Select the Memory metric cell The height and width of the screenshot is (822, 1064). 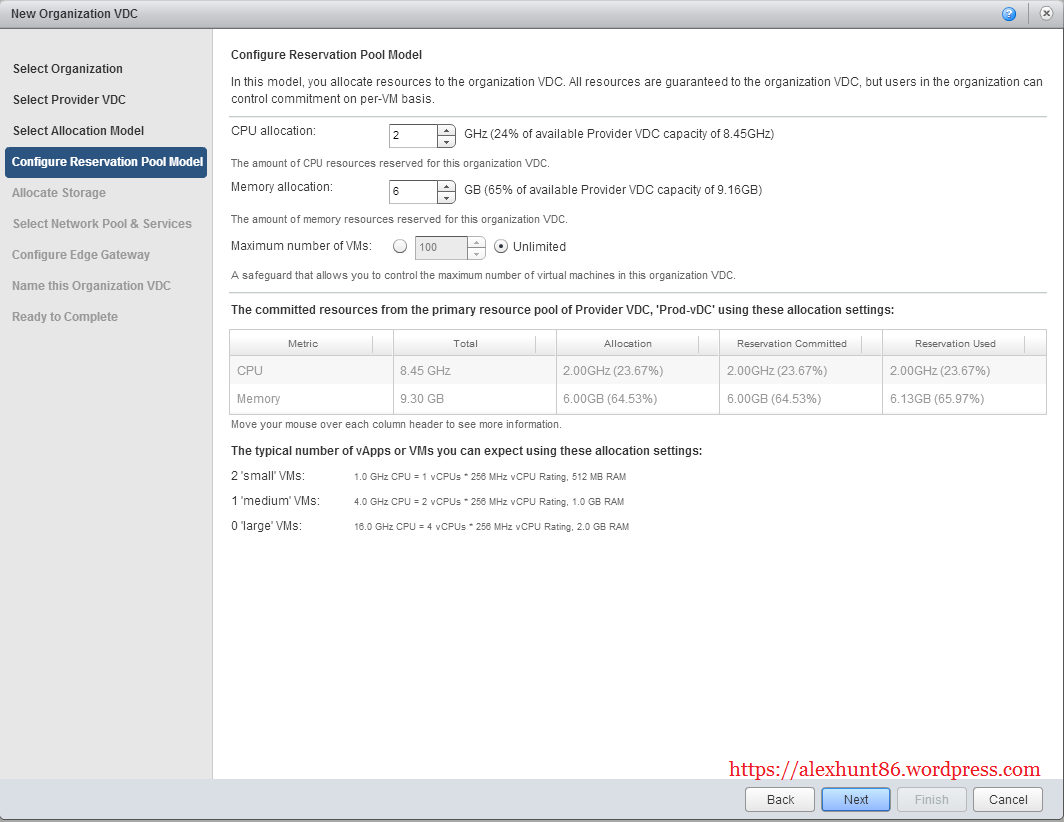[311, 398]
